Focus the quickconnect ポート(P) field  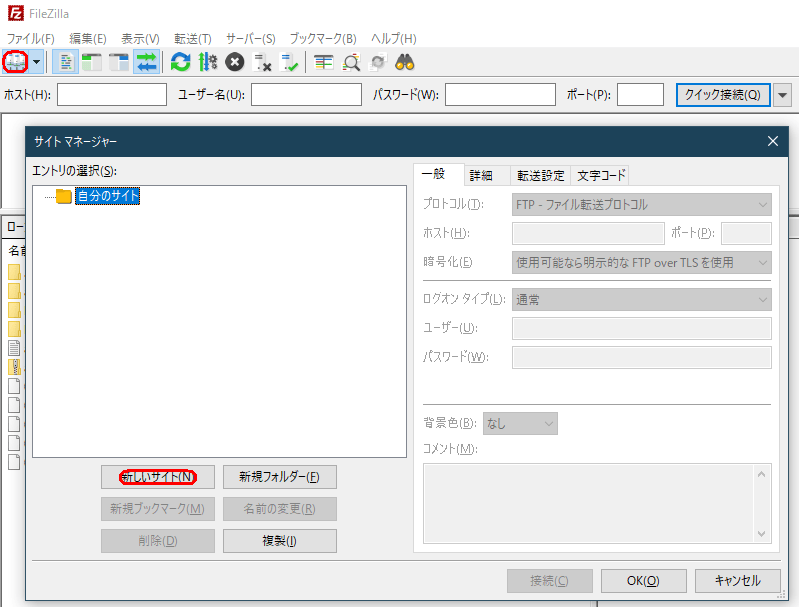tap(641, 95)
